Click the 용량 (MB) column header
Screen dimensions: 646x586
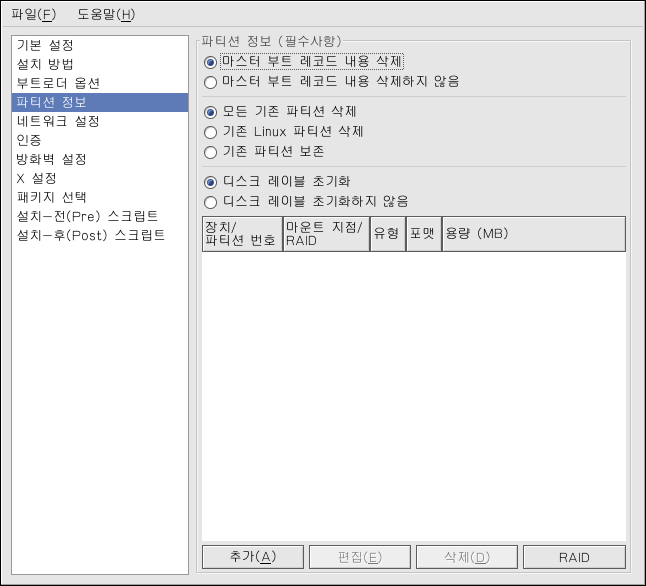pos(533,234)
